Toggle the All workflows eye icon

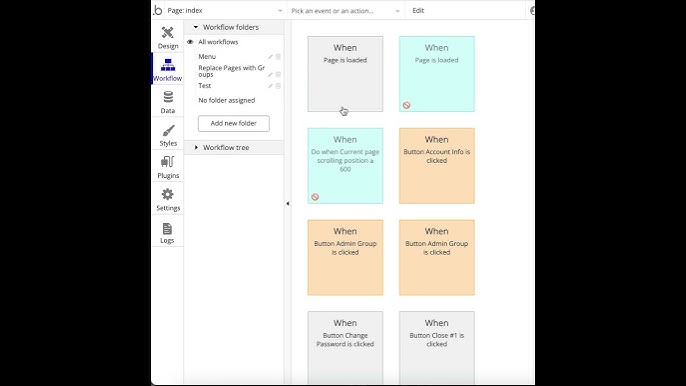pyautogui.click(x=190, y=42)
